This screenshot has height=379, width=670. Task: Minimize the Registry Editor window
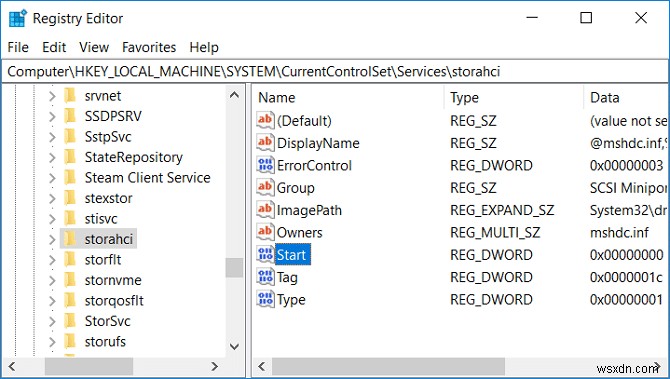pyautogui.click(x=532, y=18)
